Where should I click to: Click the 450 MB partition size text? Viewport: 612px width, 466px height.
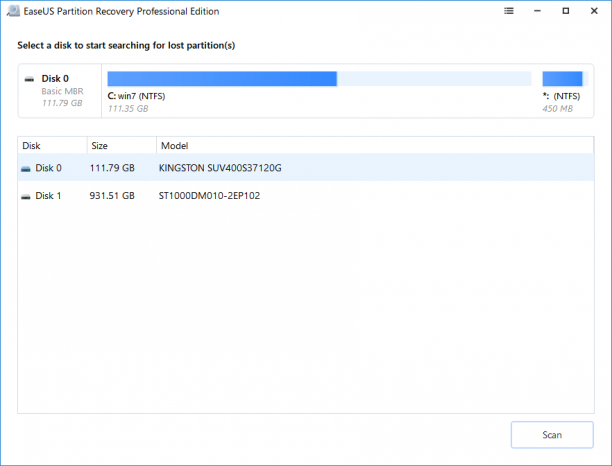[x=557, y=108]
